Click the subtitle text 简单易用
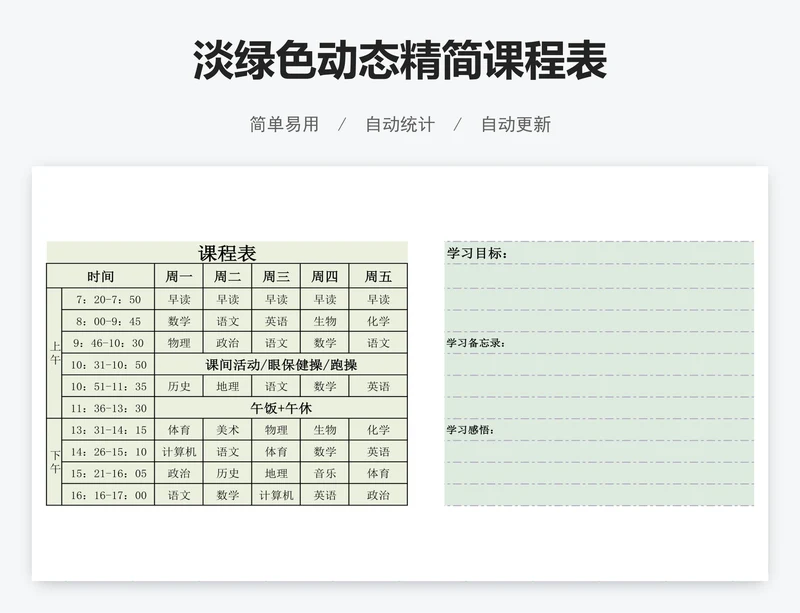The image size is (800, 613). click(284, 124)
